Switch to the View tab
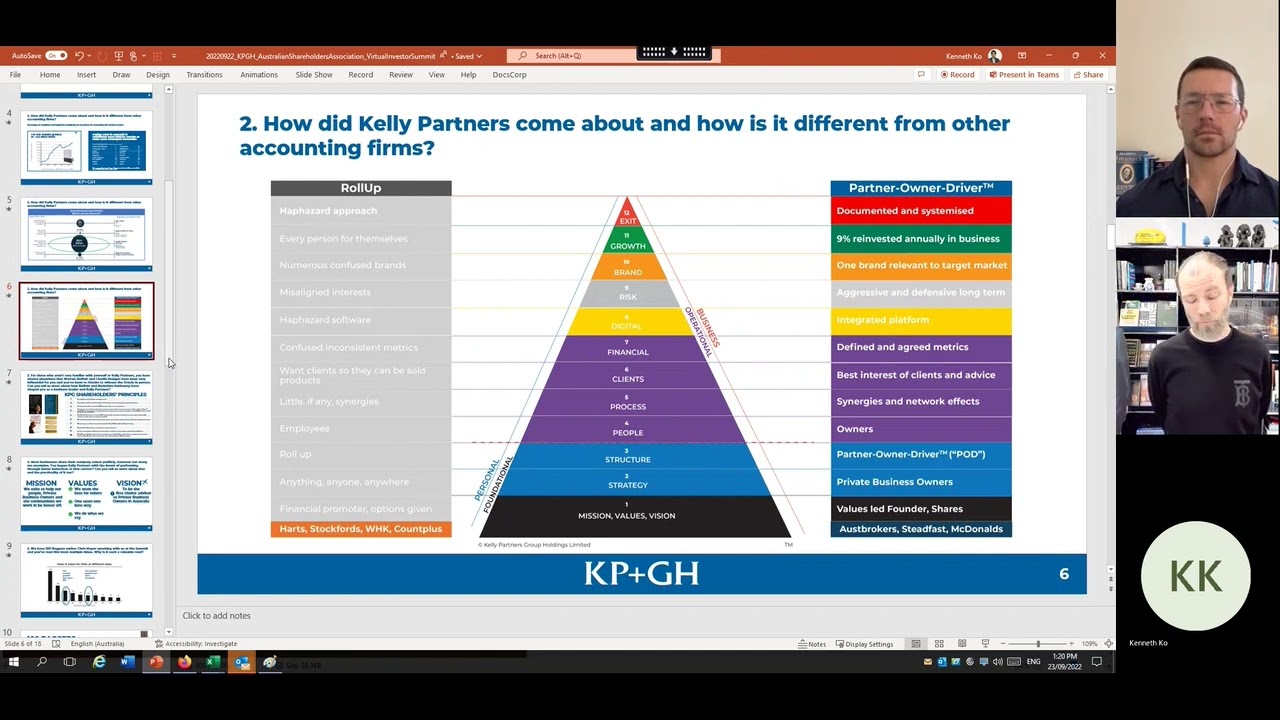The width and height of the screenshot is (1280, 720). (437, 75)
